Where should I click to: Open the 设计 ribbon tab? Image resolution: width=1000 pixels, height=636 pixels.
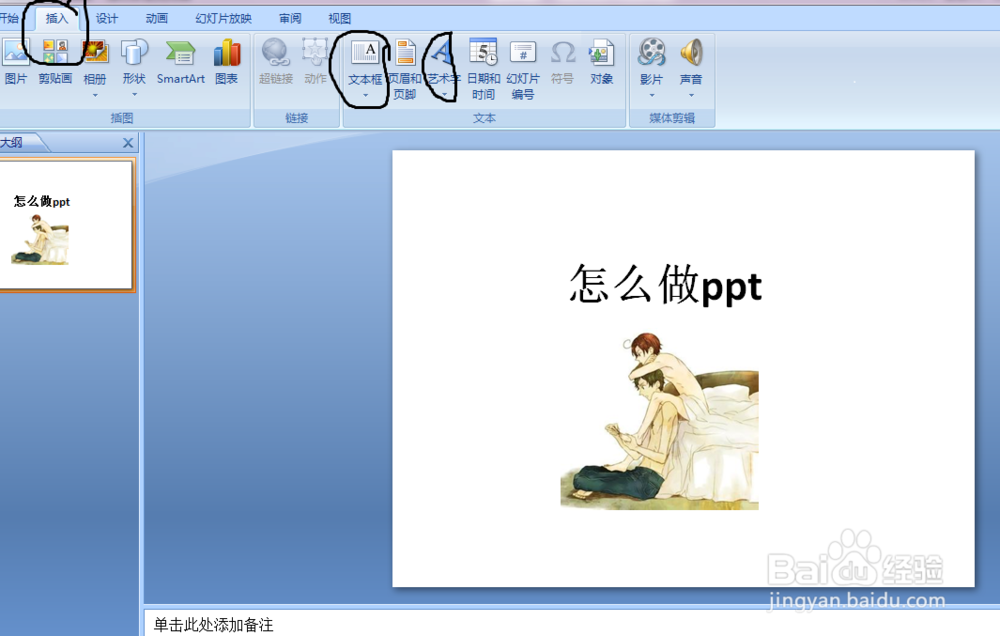coord(107,18)
